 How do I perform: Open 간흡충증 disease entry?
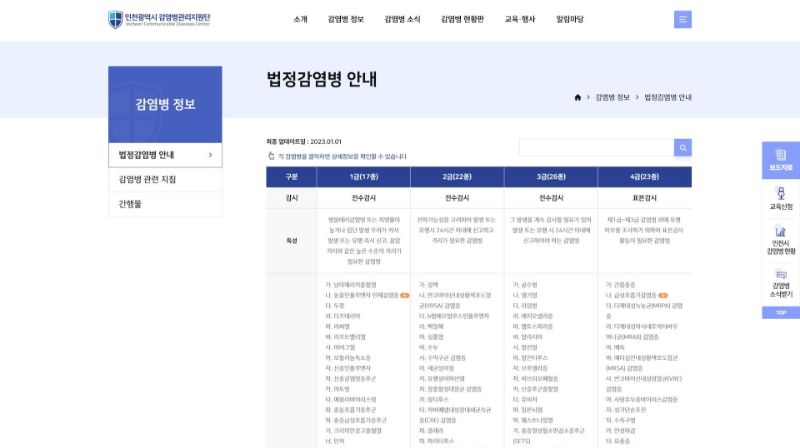(x=621, y=285)
